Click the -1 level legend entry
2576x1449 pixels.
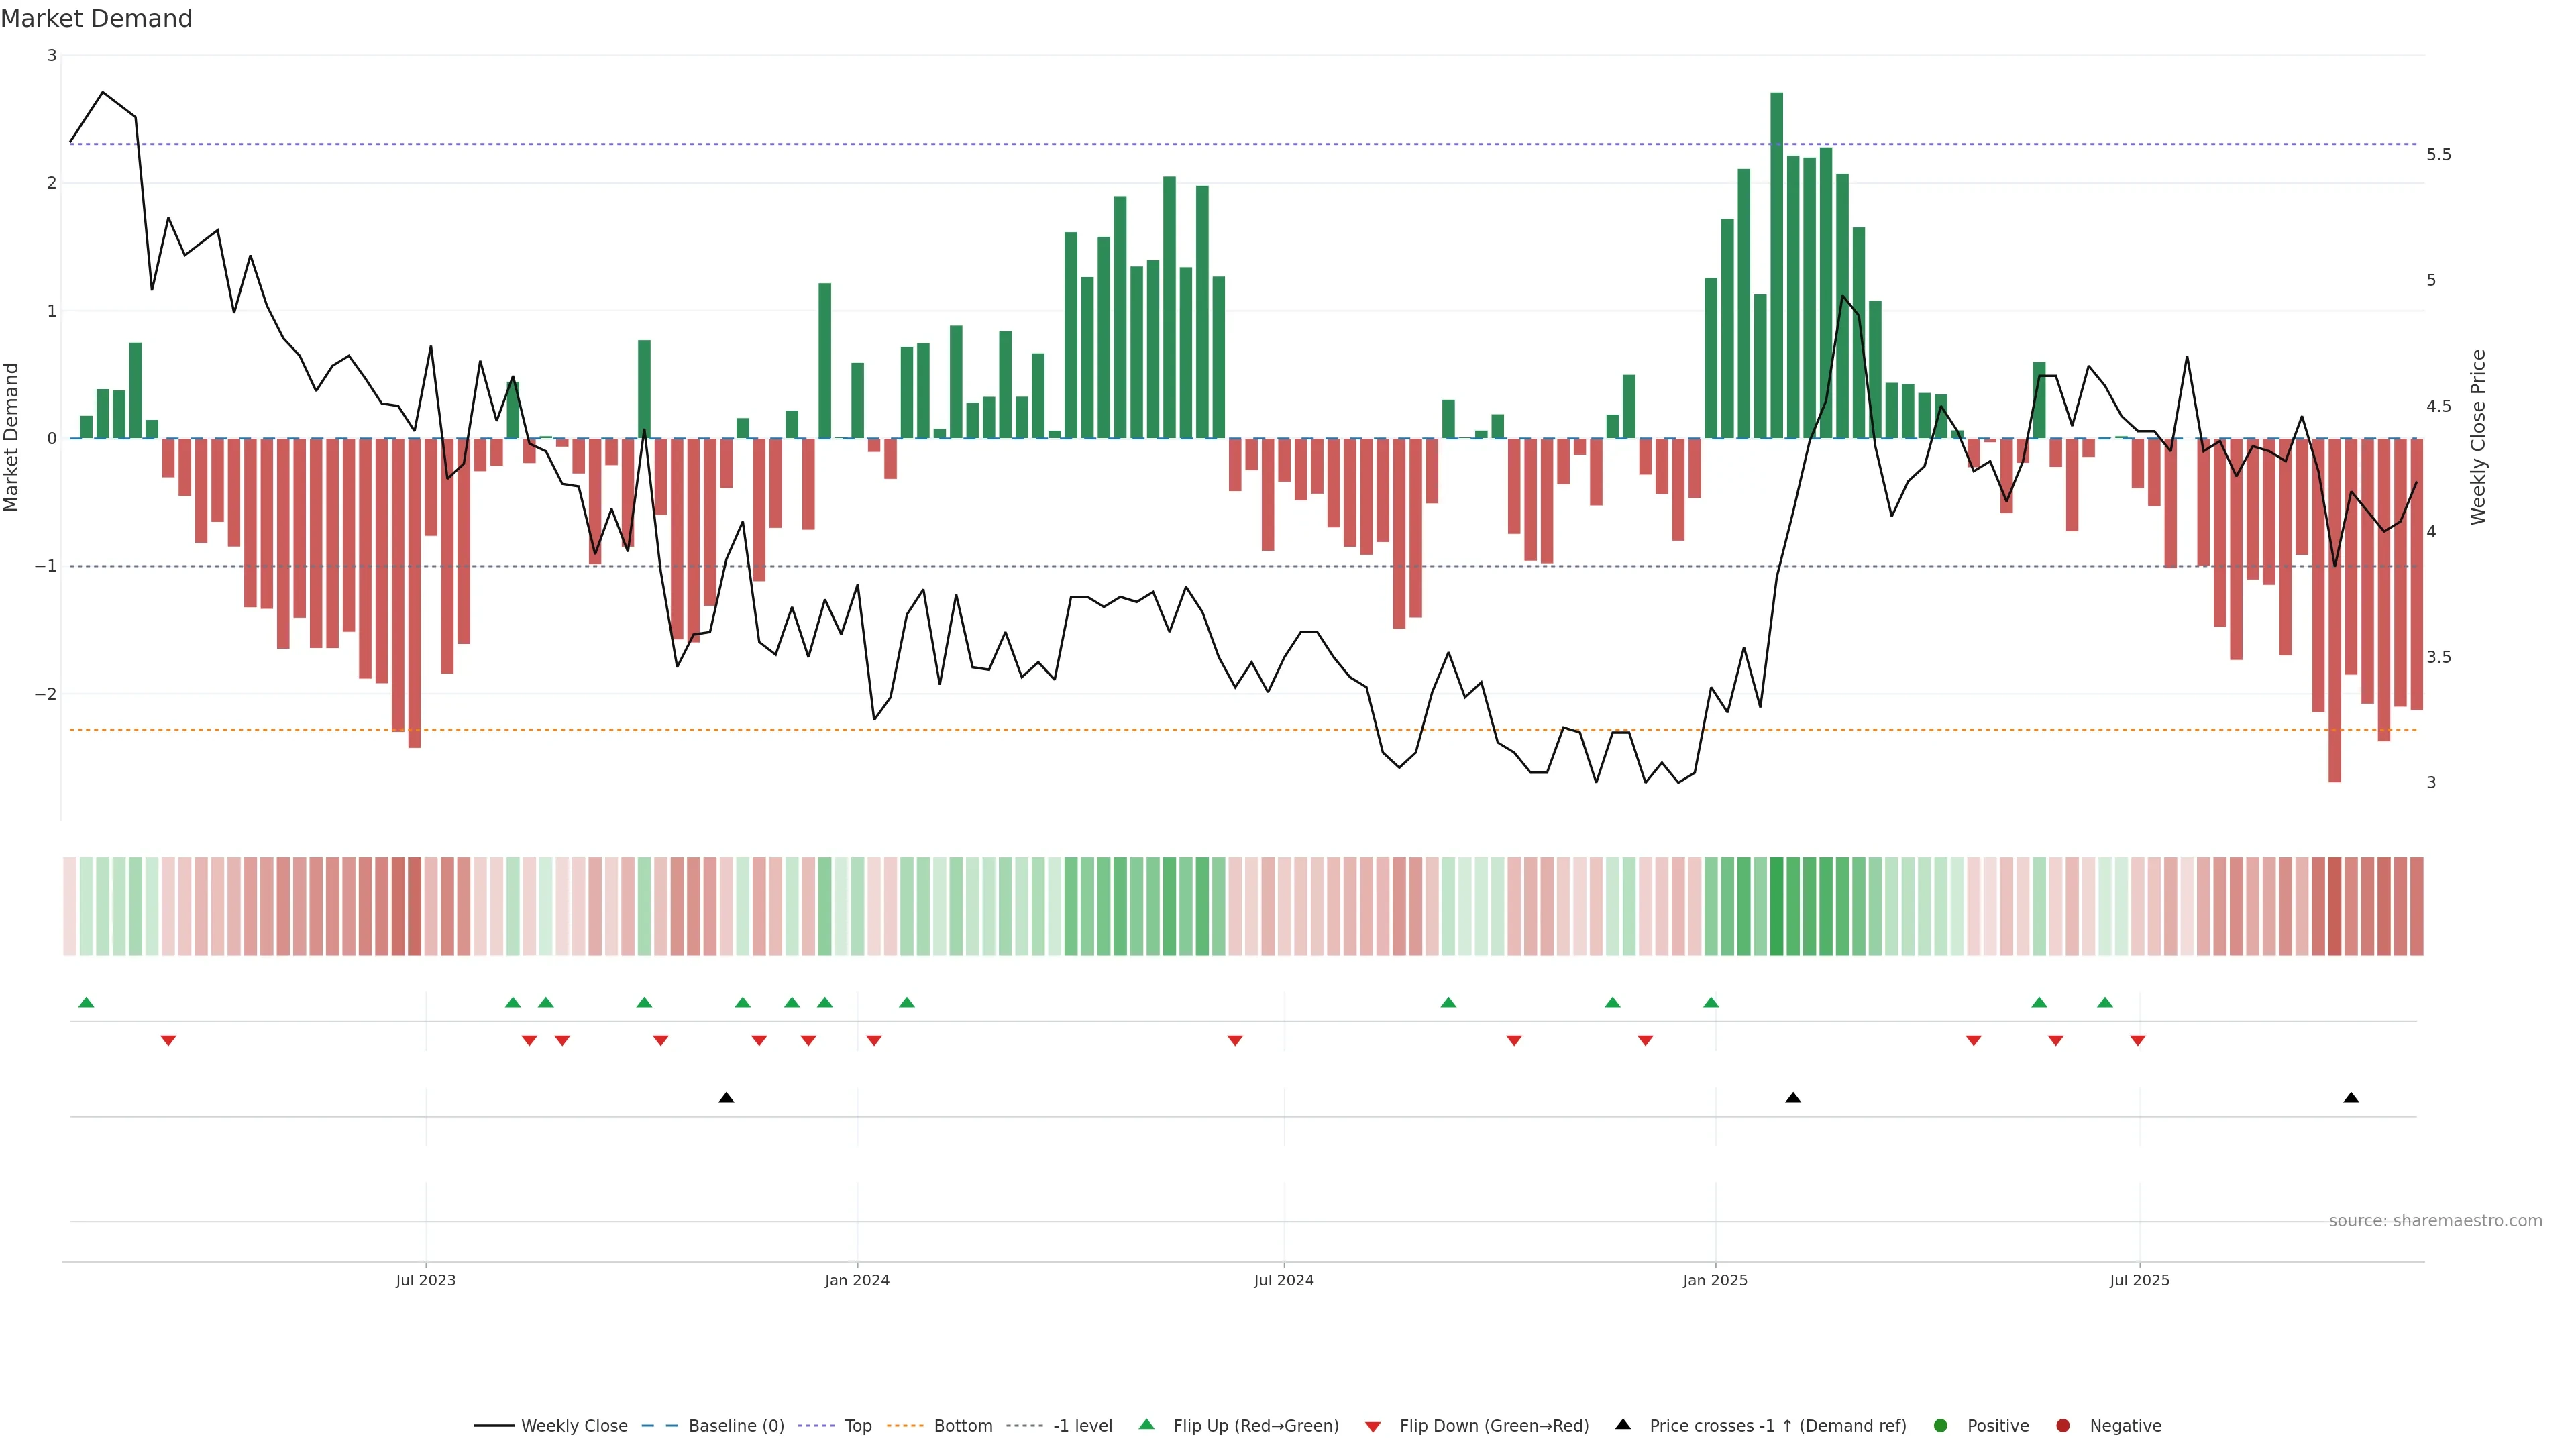(x=1082, y=1425)
